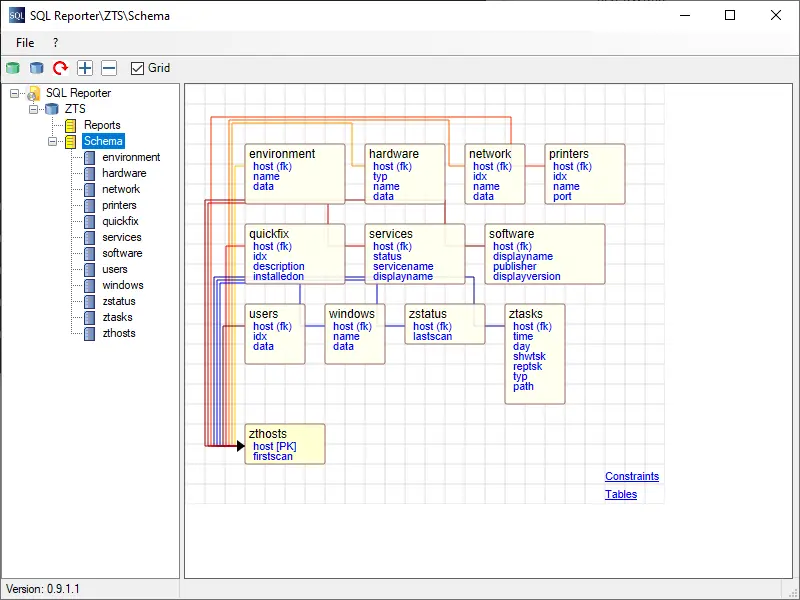Click the software table icon in tree
Viewport: 800px width, 600px height.
click(89, 253)
